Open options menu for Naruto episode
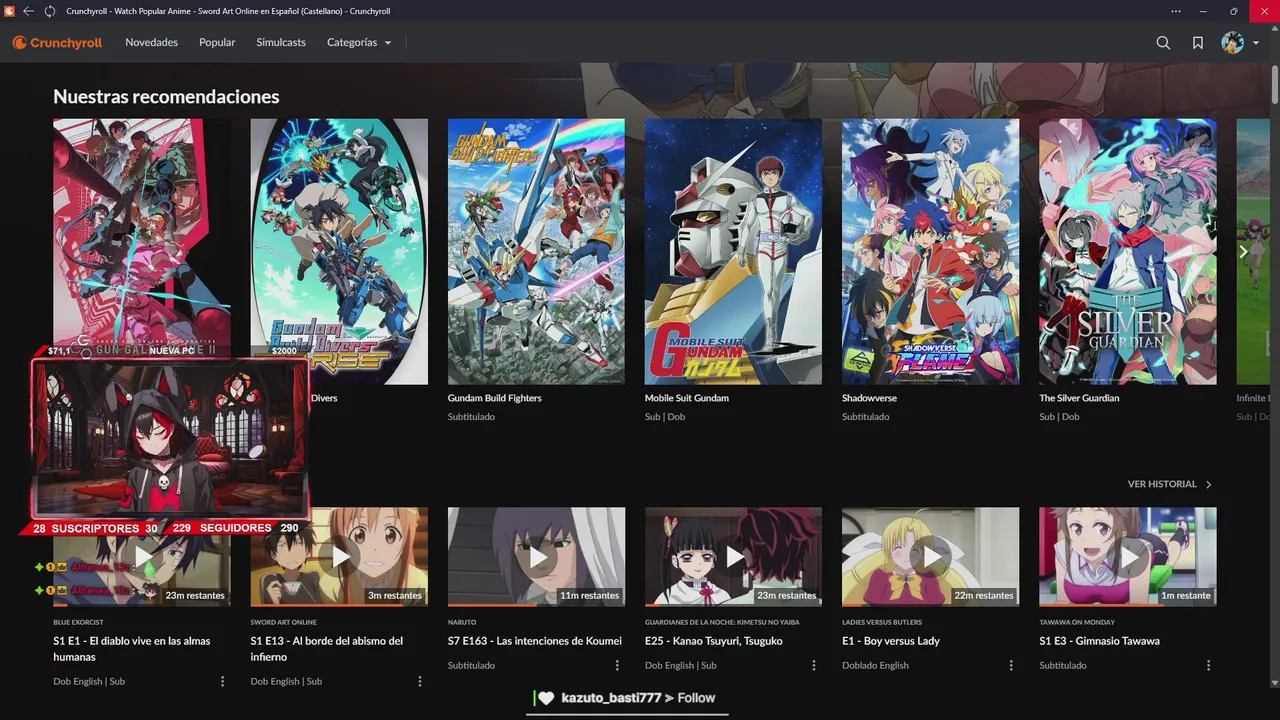The width and height of the screenshot is (1280, 720). click(x=616, y=665)
